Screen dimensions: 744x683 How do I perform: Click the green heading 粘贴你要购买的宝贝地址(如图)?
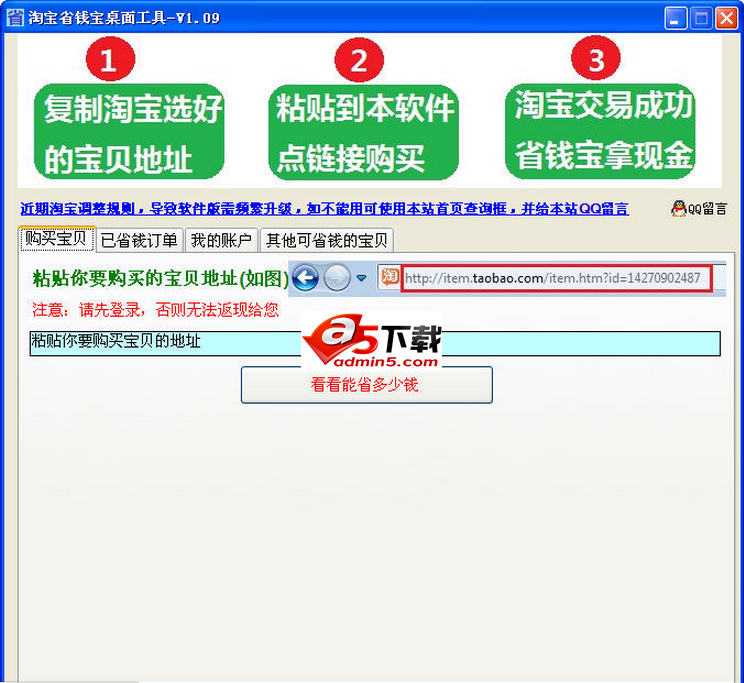point(160,279)
